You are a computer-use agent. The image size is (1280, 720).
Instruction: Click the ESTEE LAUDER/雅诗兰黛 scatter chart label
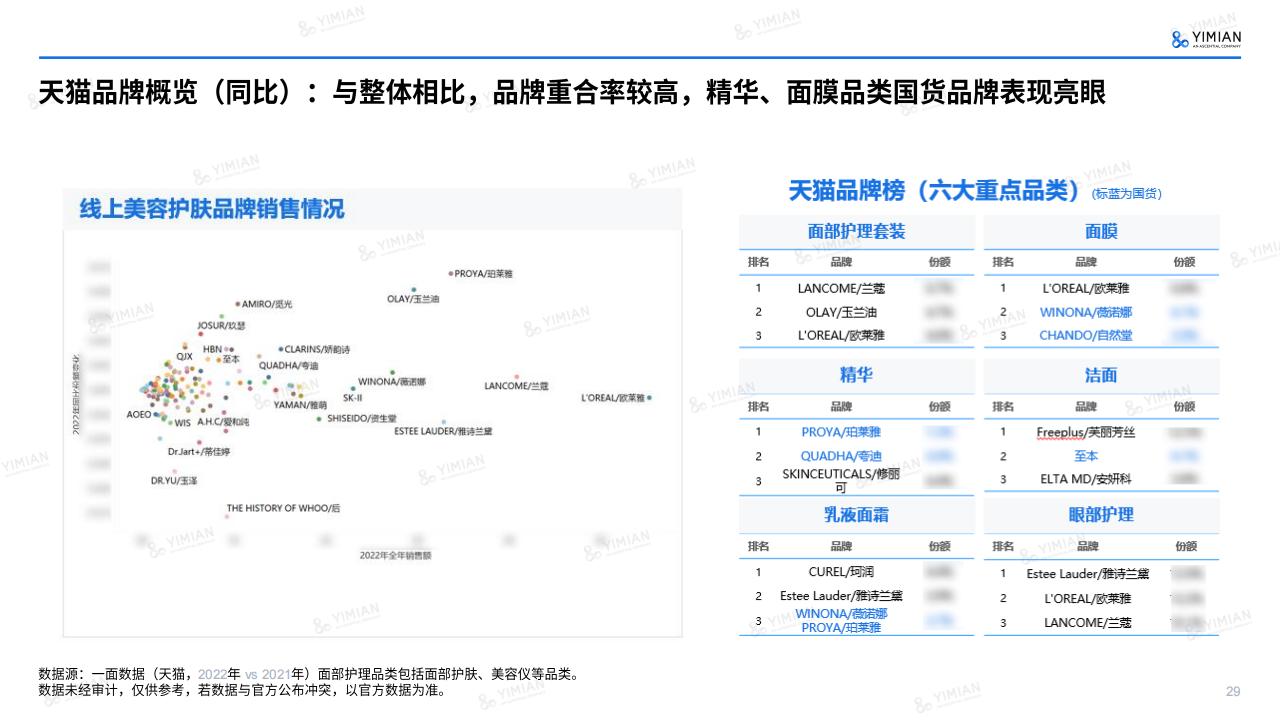coord(443,431)
